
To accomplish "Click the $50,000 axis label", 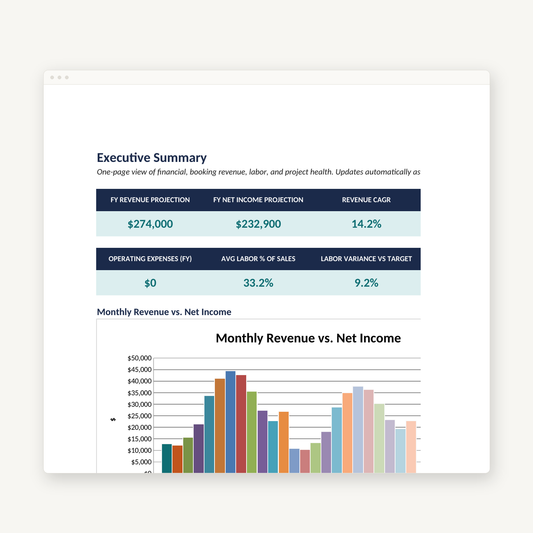I will (x=139, y=358).
